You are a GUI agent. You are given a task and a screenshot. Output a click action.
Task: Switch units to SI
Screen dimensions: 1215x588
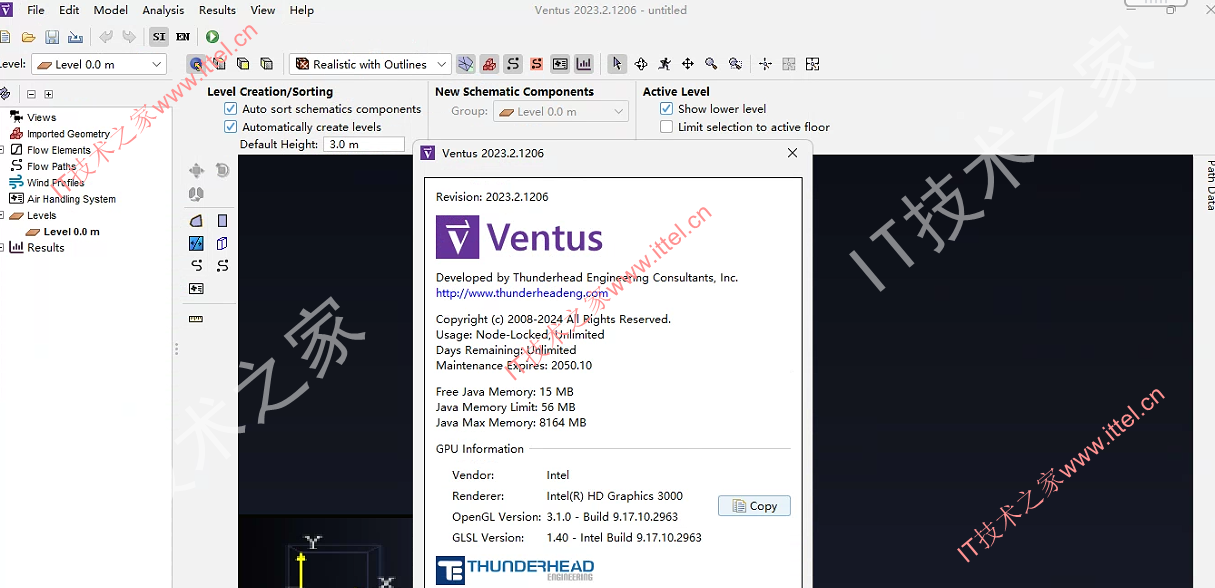(x=159, y=37)
